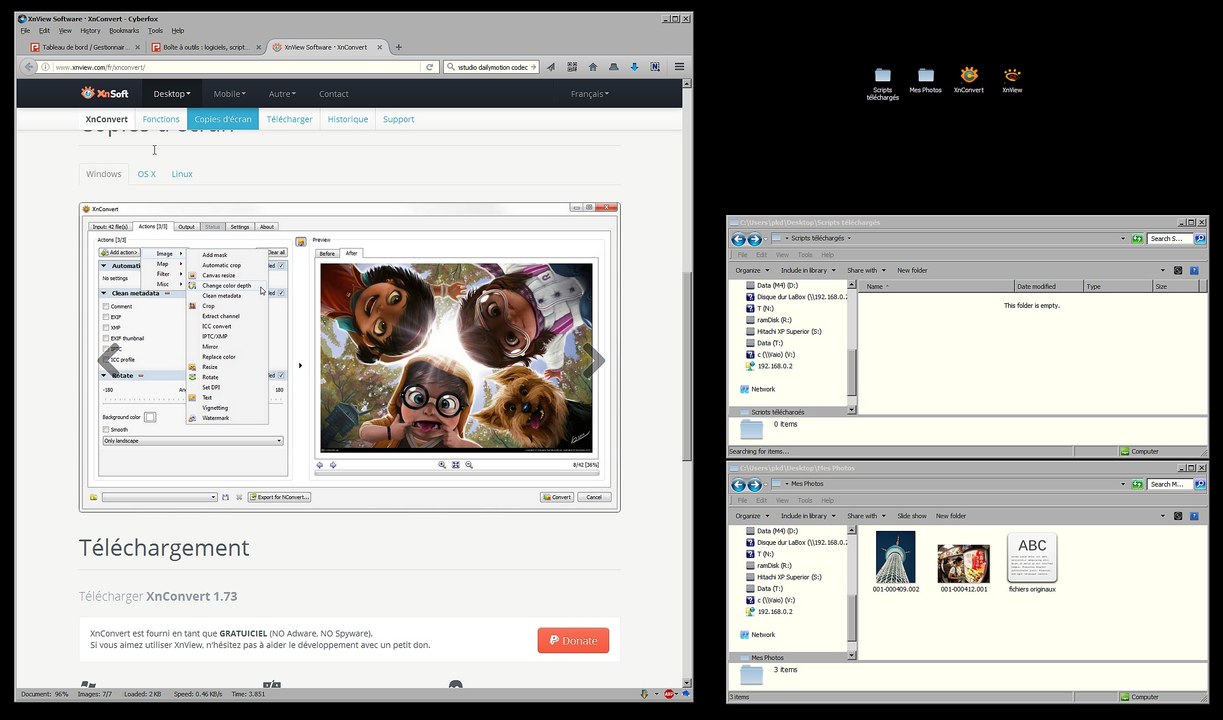Open the Bookmarks menu in Cyberfox
The image size is (1223, 720).
124,31
